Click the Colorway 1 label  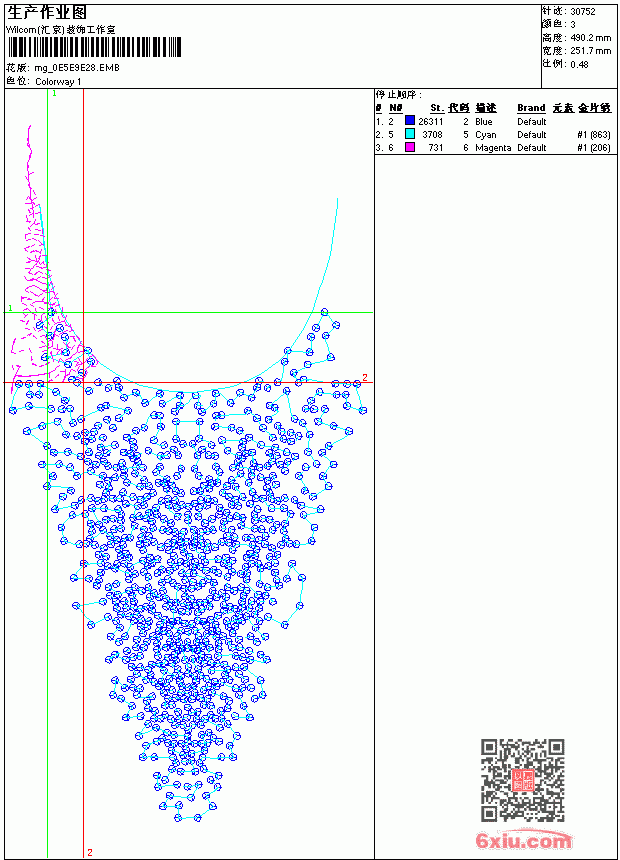pyautogui.click(x=58, y=82)
